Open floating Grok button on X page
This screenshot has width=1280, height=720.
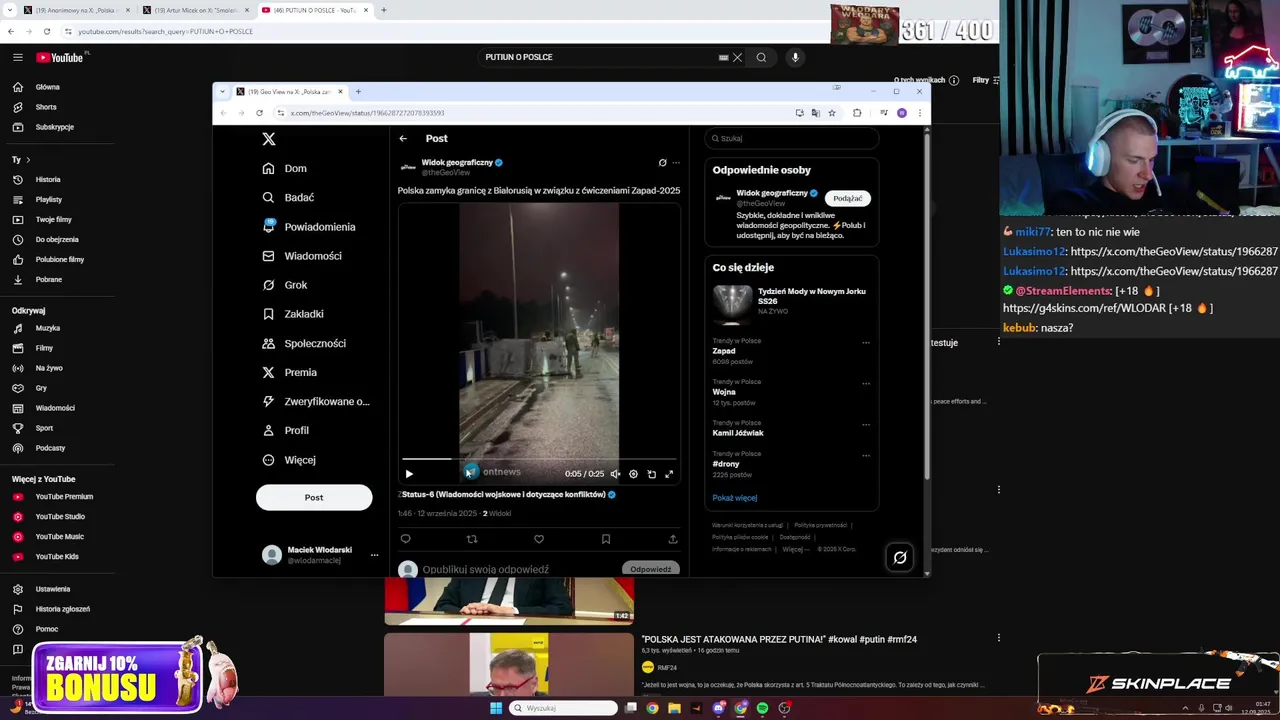900,558
